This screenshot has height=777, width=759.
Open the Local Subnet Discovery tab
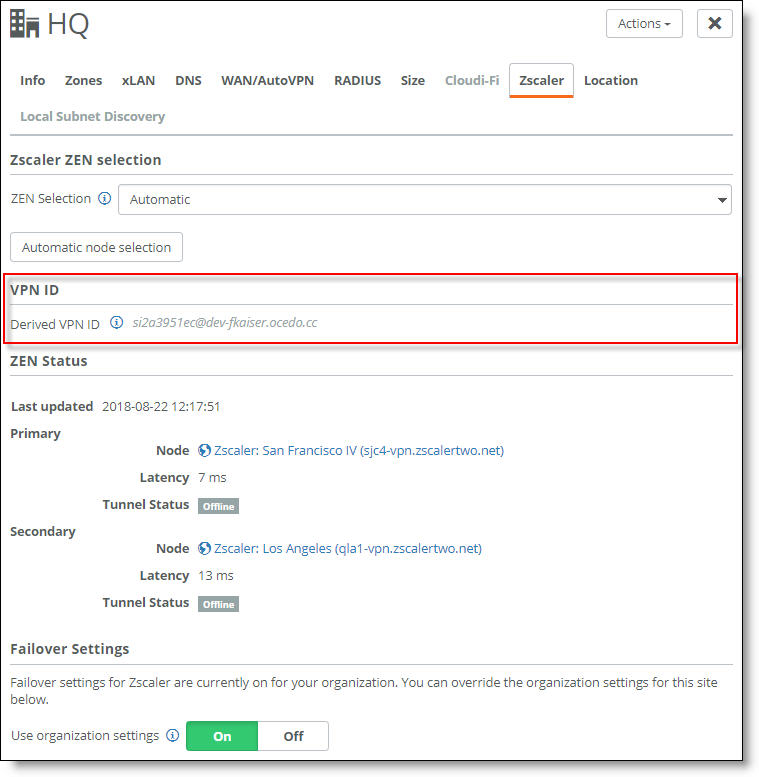click(93, 116)
